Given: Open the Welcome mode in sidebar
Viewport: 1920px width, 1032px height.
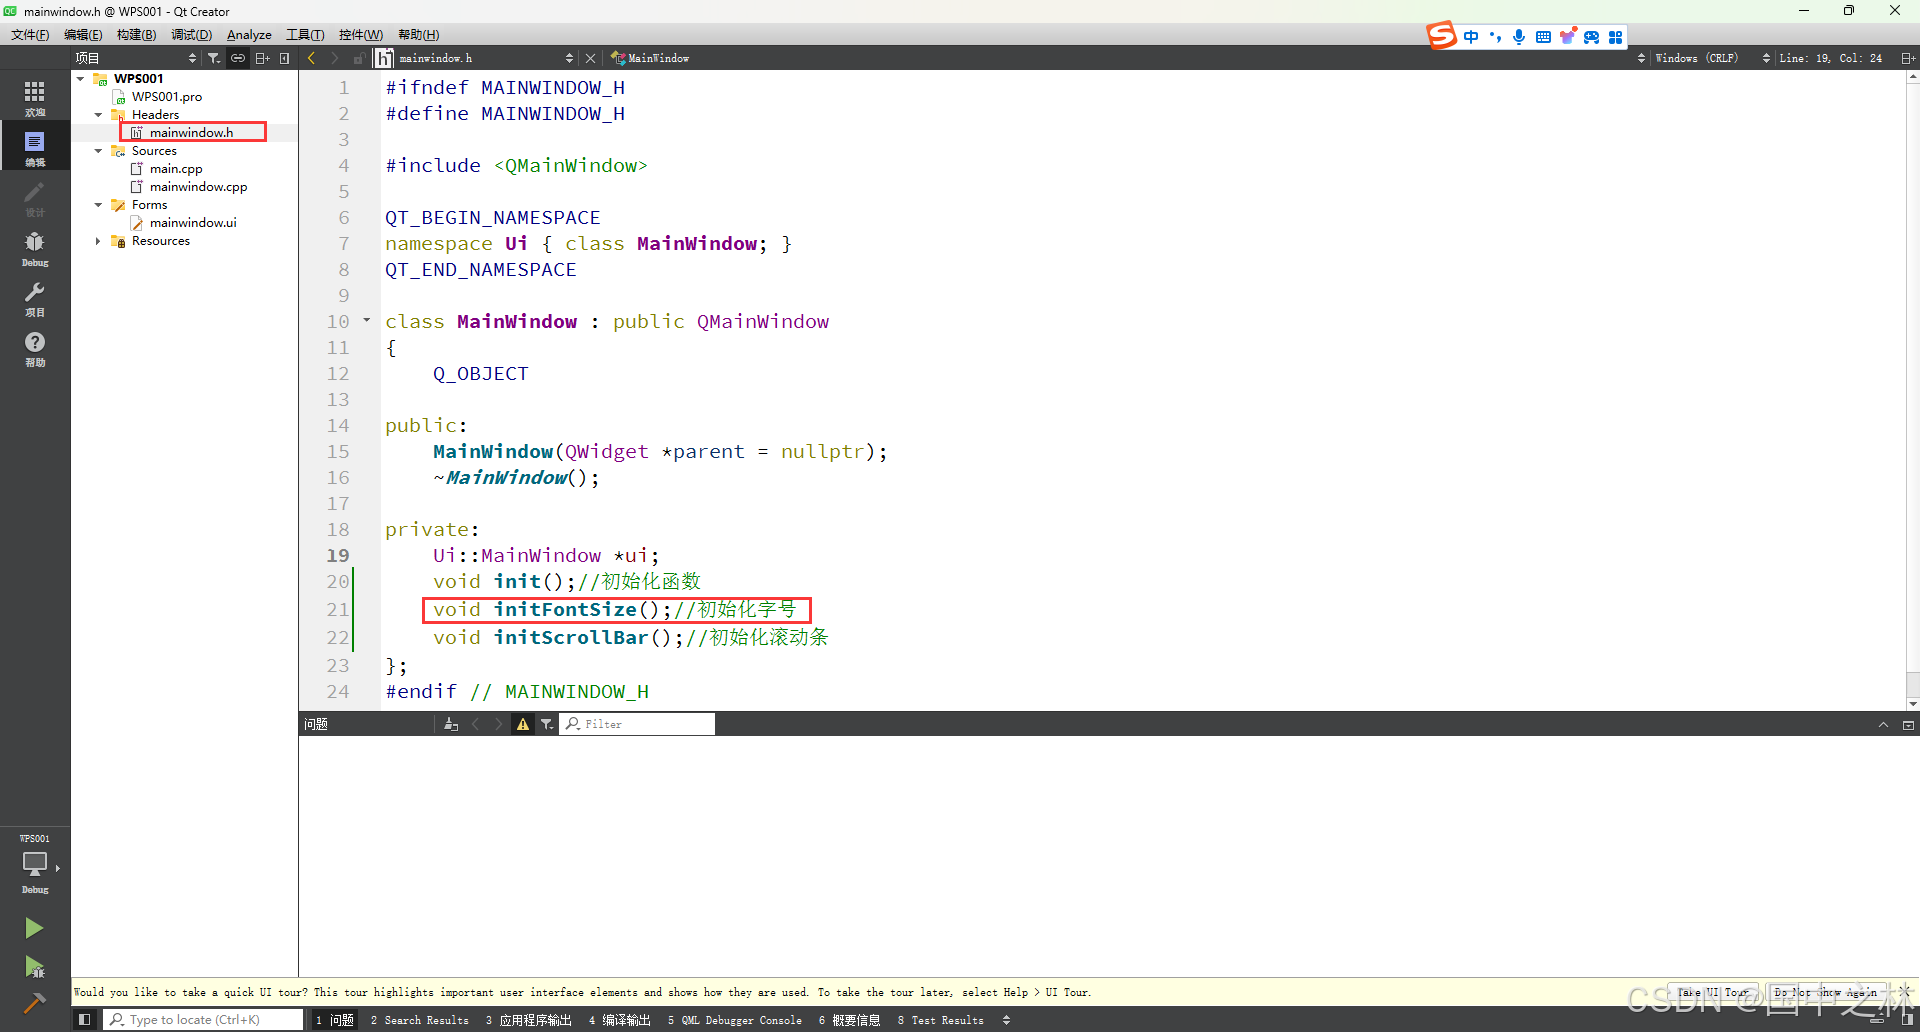Looking at the screenshot, I should (x=35, y=97).
